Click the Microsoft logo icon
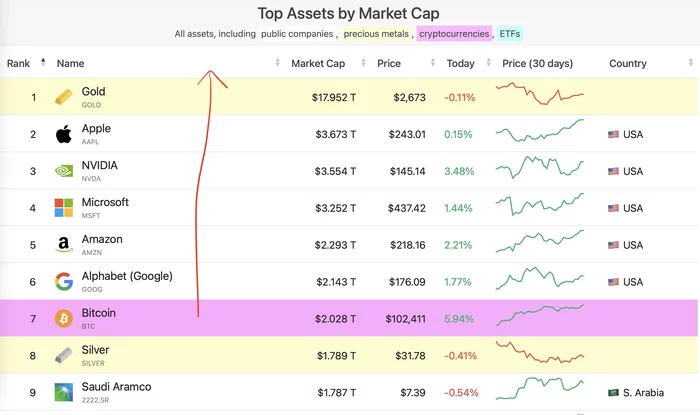The width and height of the screenshot is (700, 415). [x=64, y=208]
